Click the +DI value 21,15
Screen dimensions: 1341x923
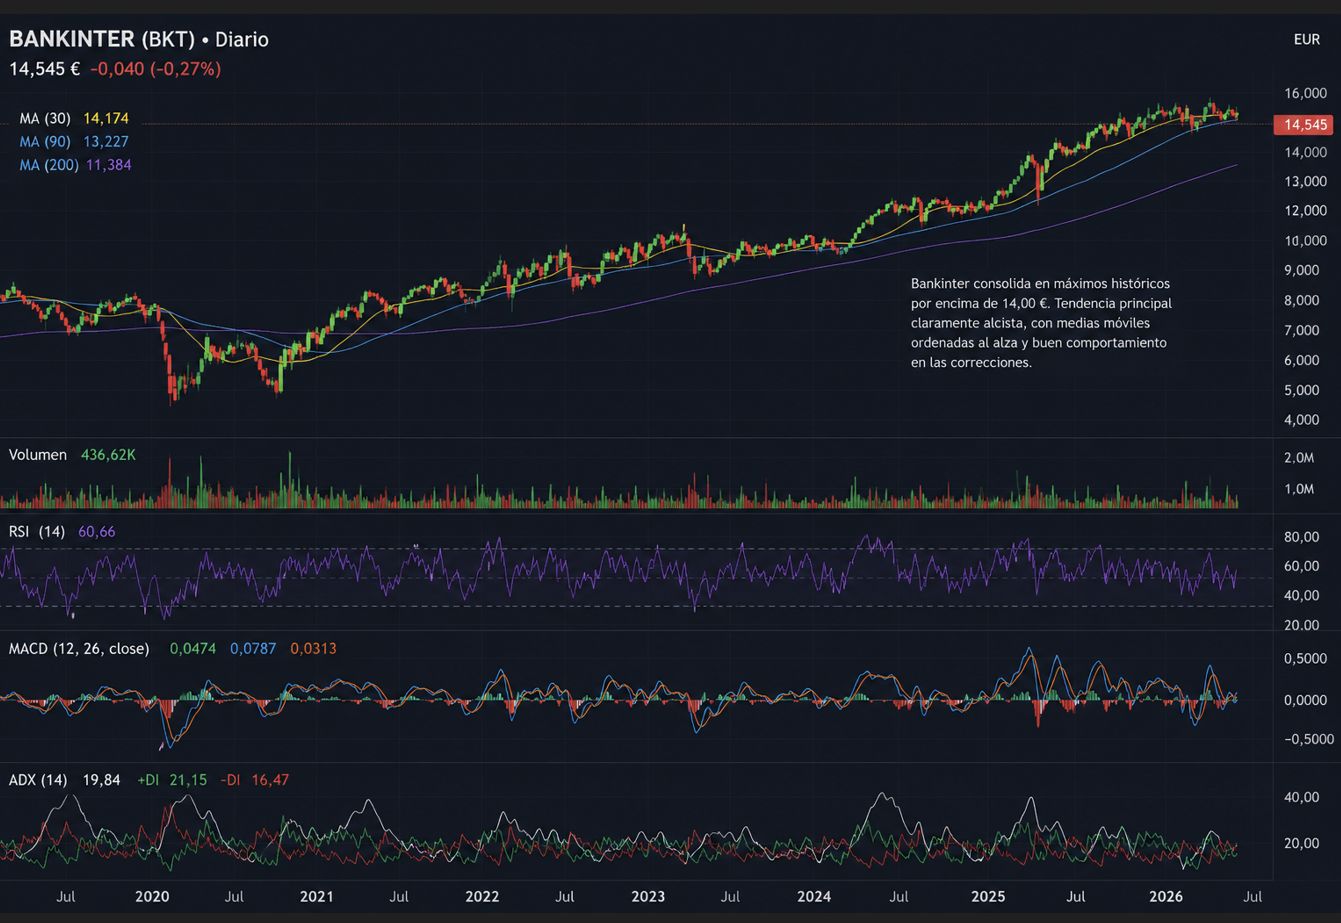[188, 780]
